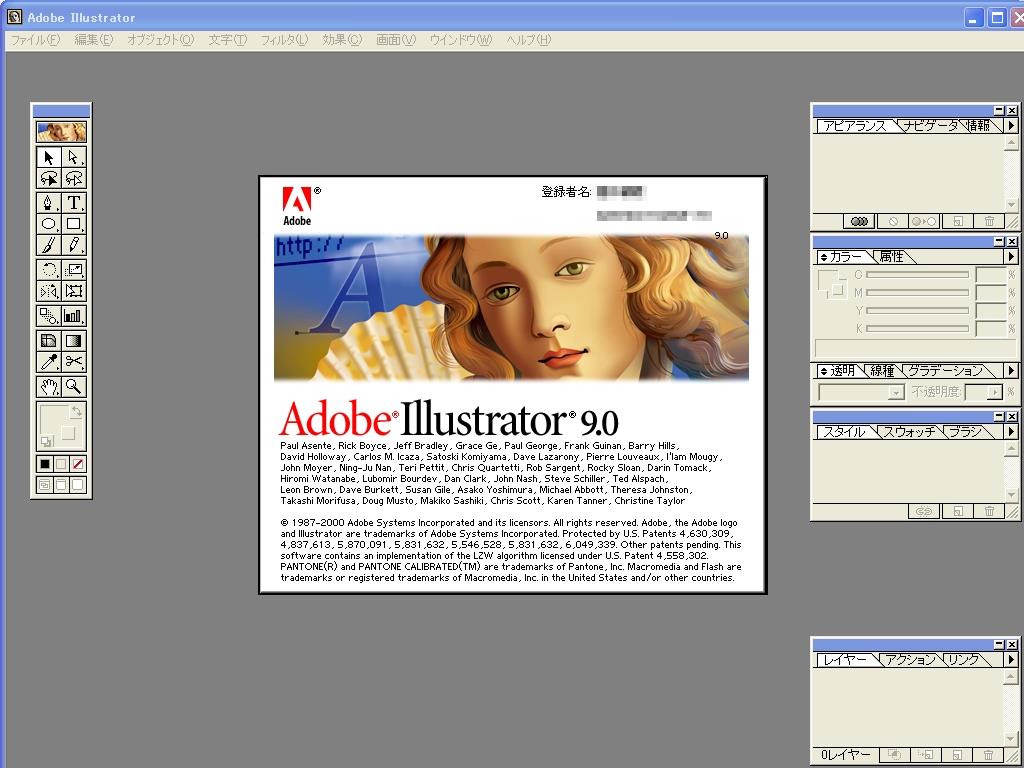This screenshot has height=768, width=1024.
Task: Open フィルタ(L) menu
Action: click(284, 40)
